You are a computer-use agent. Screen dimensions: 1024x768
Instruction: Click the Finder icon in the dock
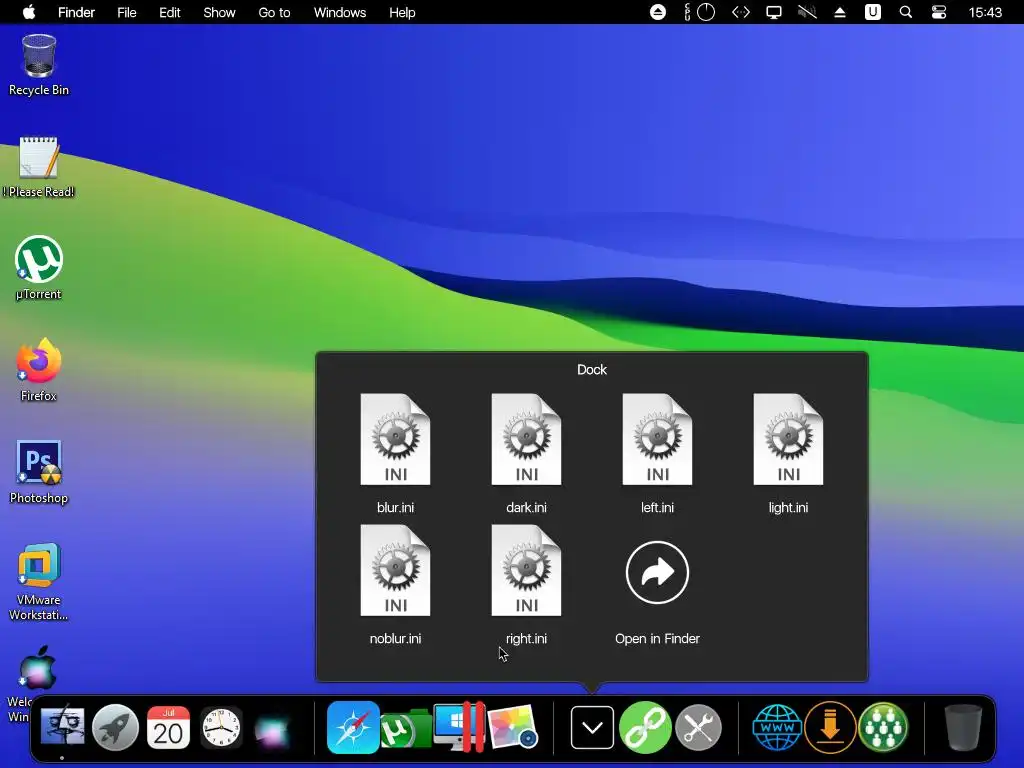point(63,727)
